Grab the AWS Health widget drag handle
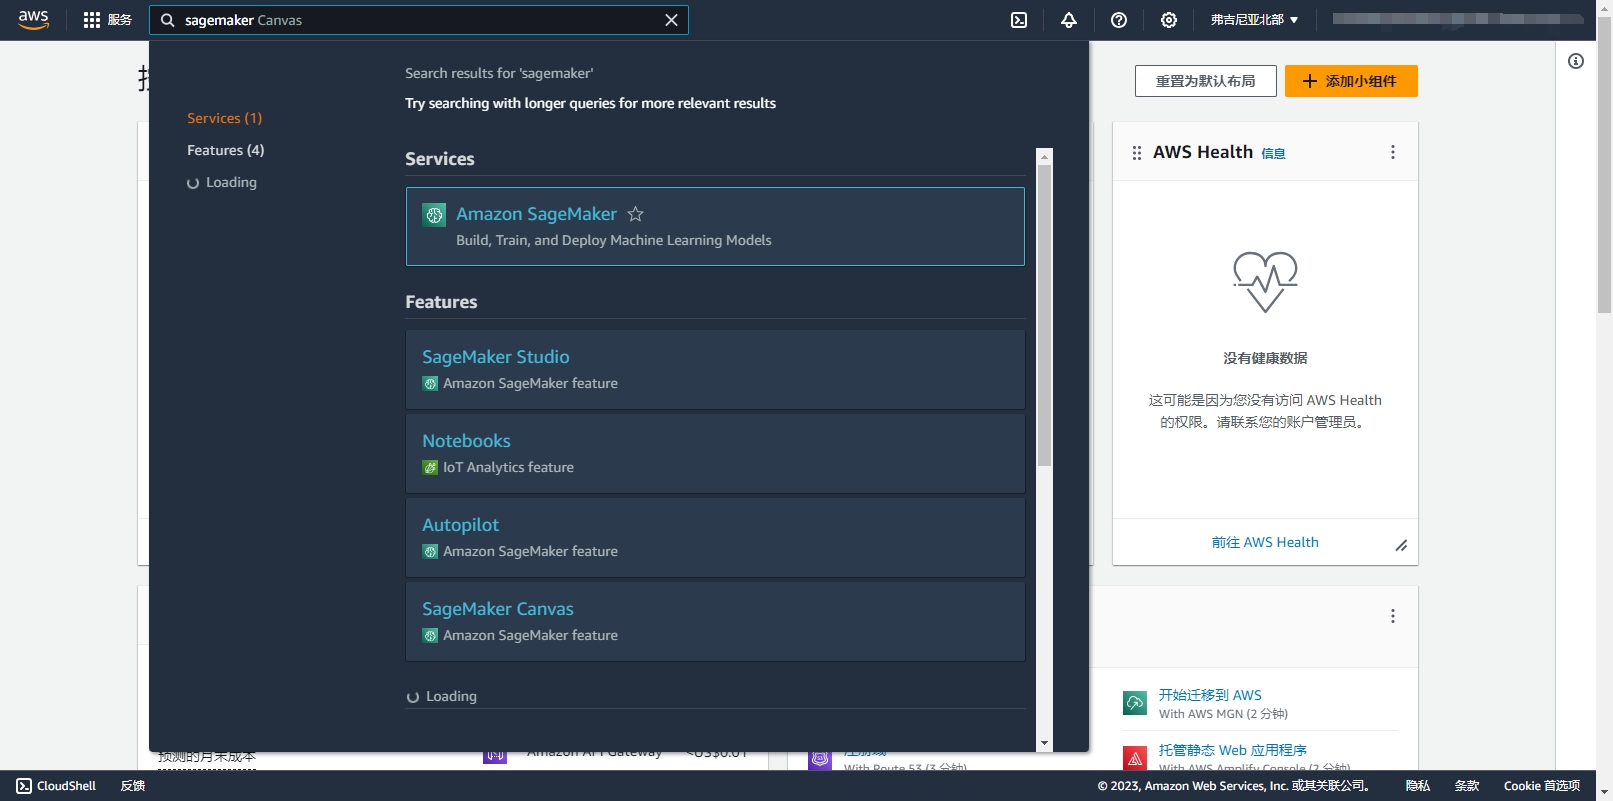The height and width of the screenshot is (801, 1613). tap(1136, 152)
